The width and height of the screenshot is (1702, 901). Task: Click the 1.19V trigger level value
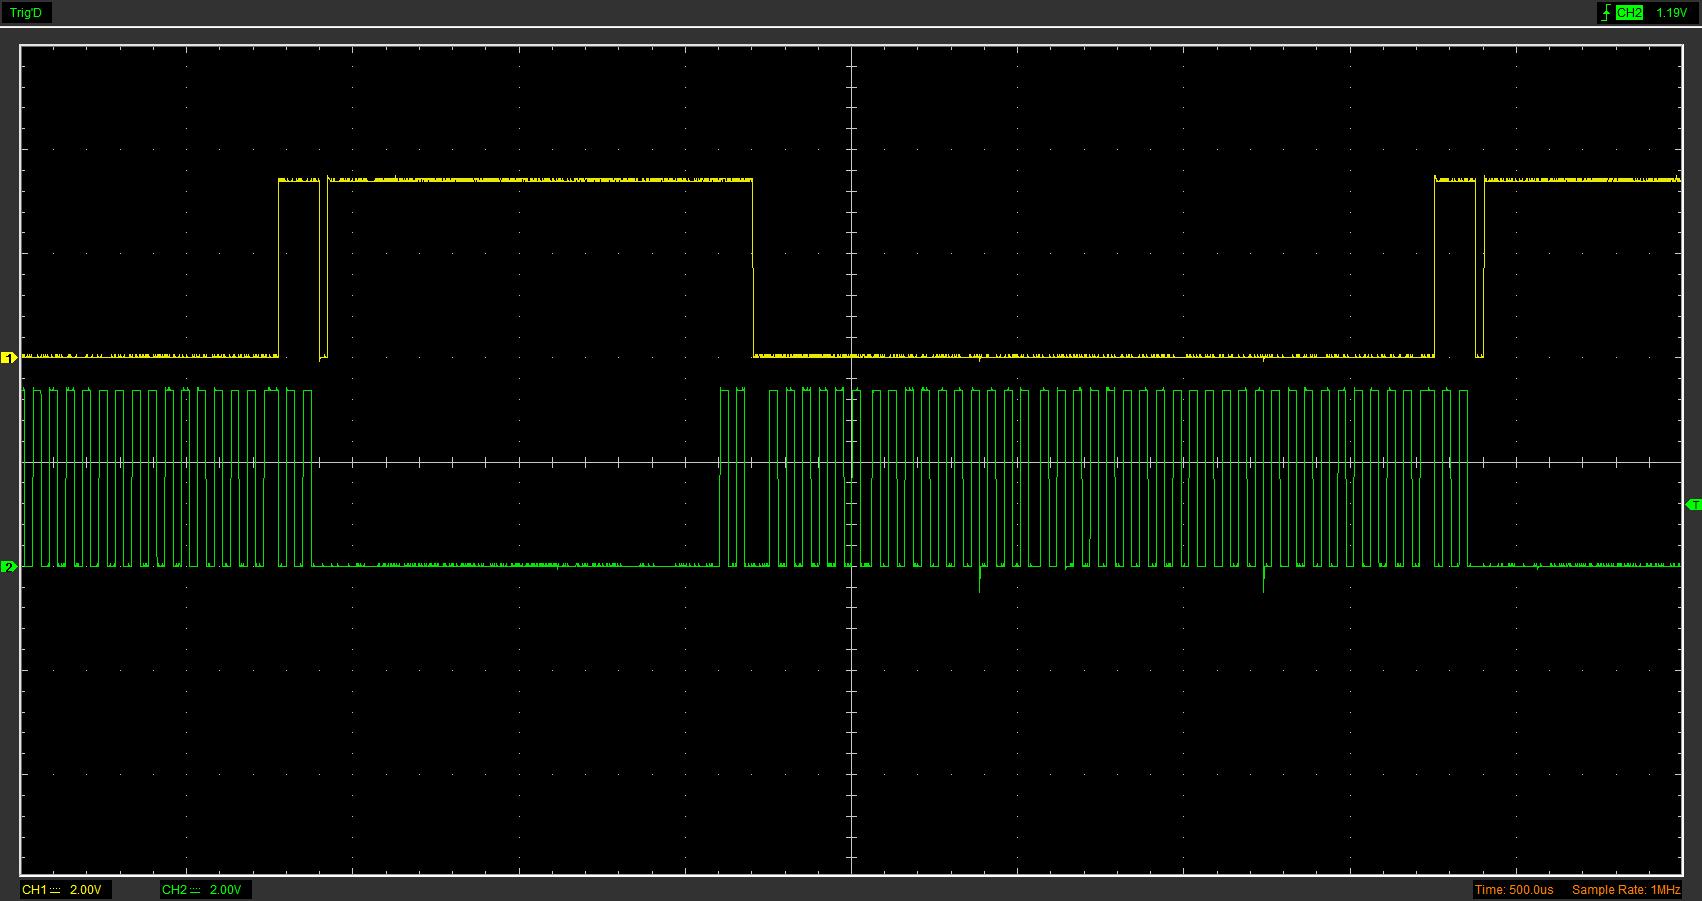pyautogui.click(x=1671, y=13)
